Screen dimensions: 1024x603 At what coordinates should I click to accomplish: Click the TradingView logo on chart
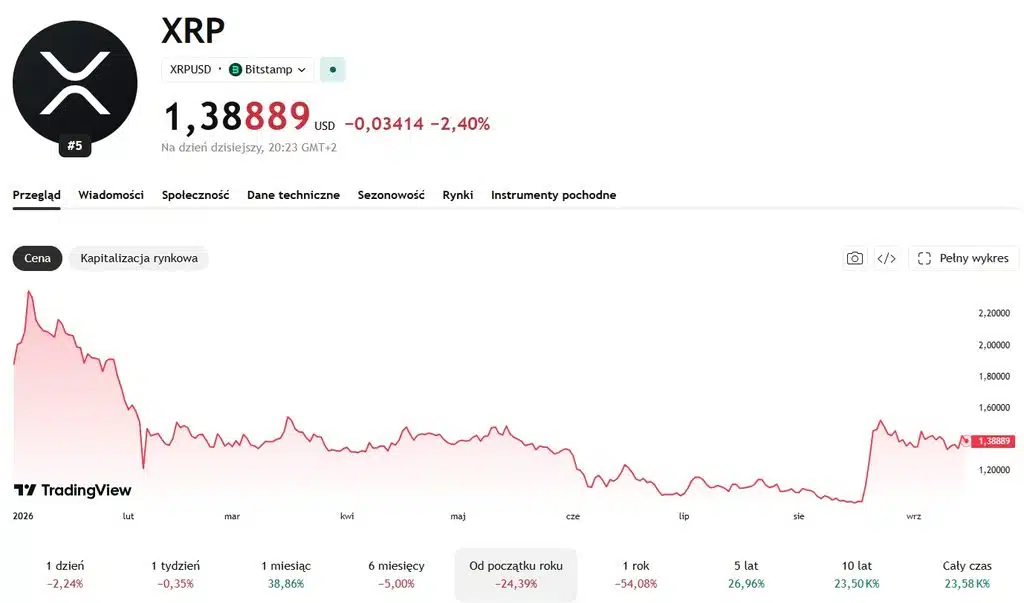72,490
